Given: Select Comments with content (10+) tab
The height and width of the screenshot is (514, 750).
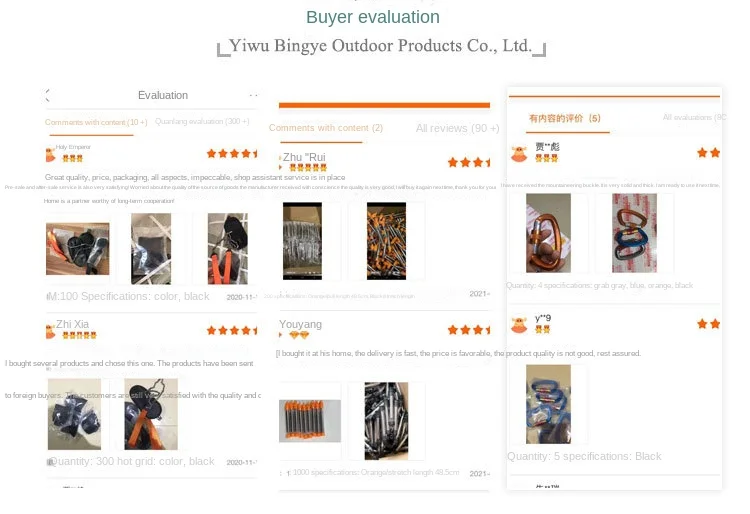Looking at the screenshot, I should (x=96, y=122).
